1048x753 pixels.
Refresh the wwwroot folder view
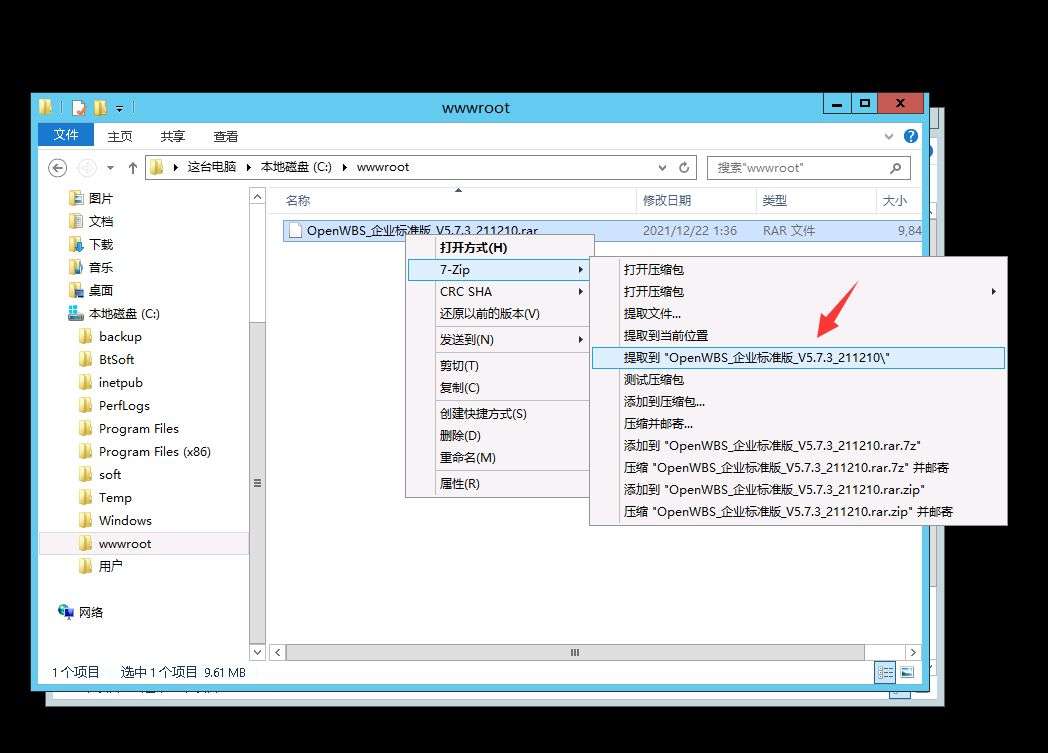pyautogui.click(x=685, y=167)
